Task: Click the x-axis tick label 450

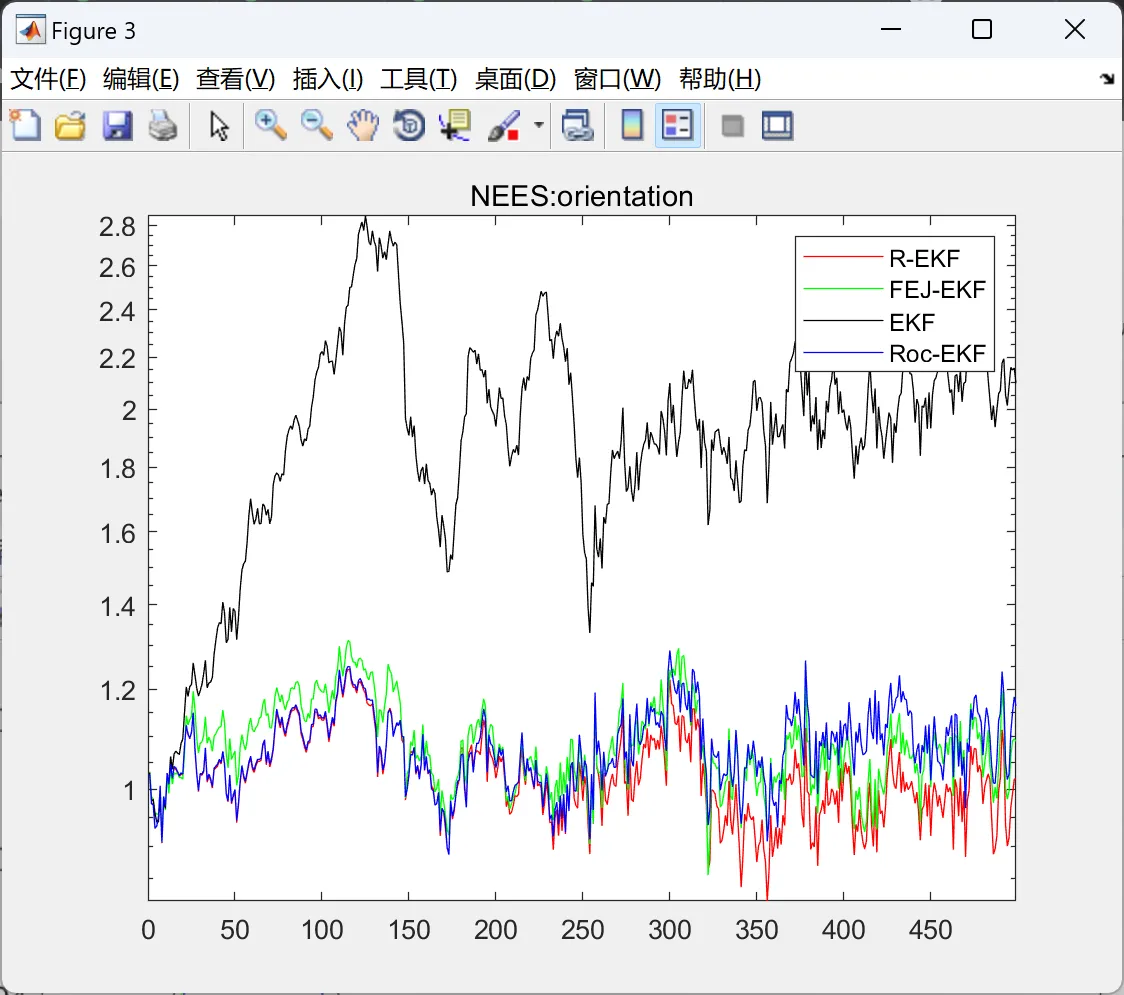Action: (930, 930)
